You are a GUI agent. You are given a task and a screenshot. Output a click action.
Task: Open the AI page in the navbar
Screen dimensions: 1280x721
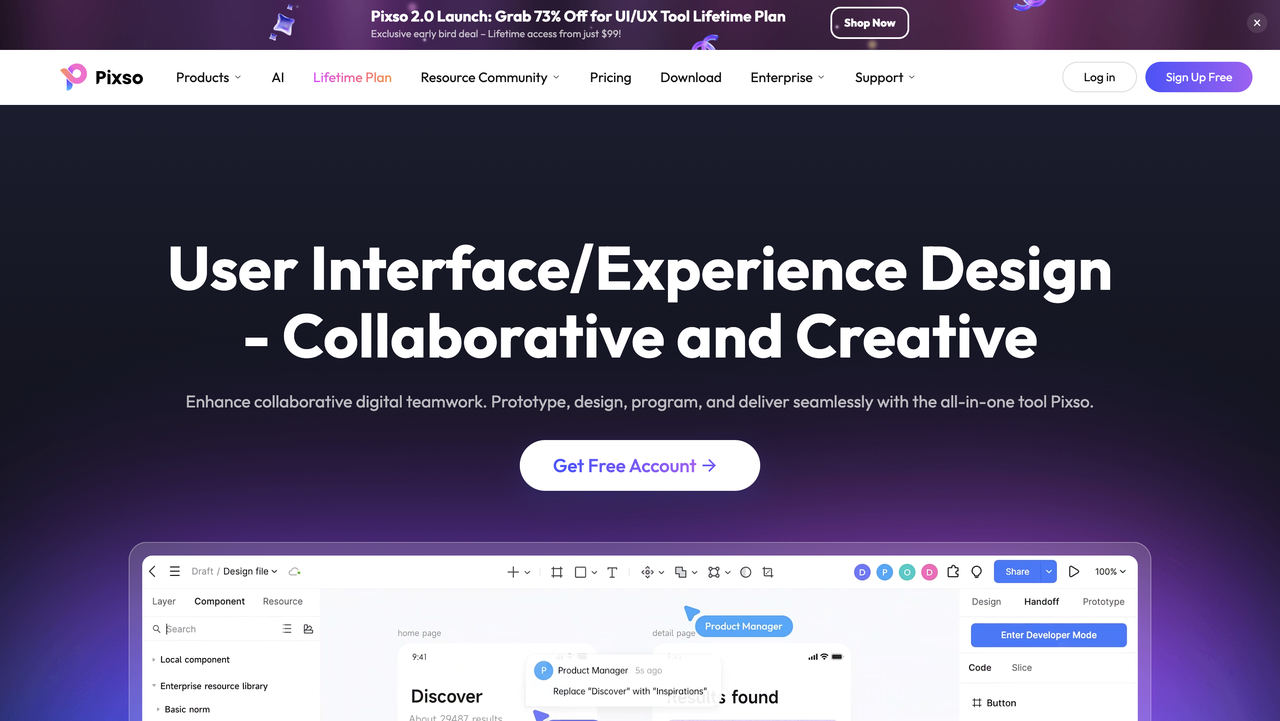click(278, 77)
